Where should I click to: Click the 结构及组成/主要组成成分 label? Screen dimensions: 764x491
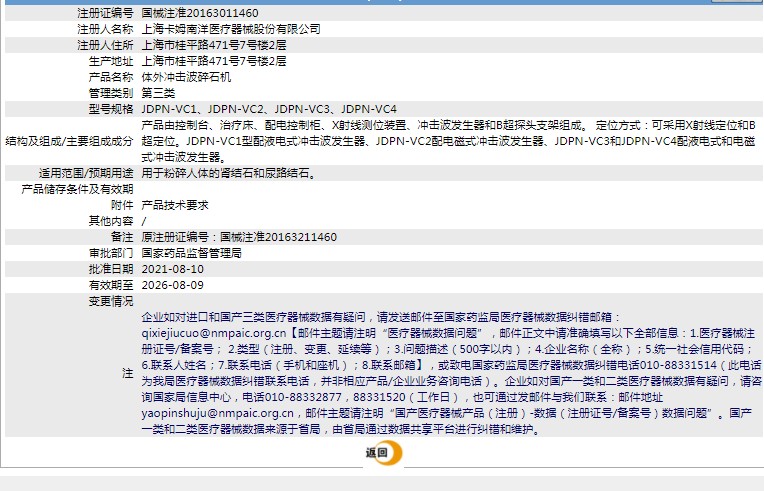pyautogui.click(x=69, y=141)
